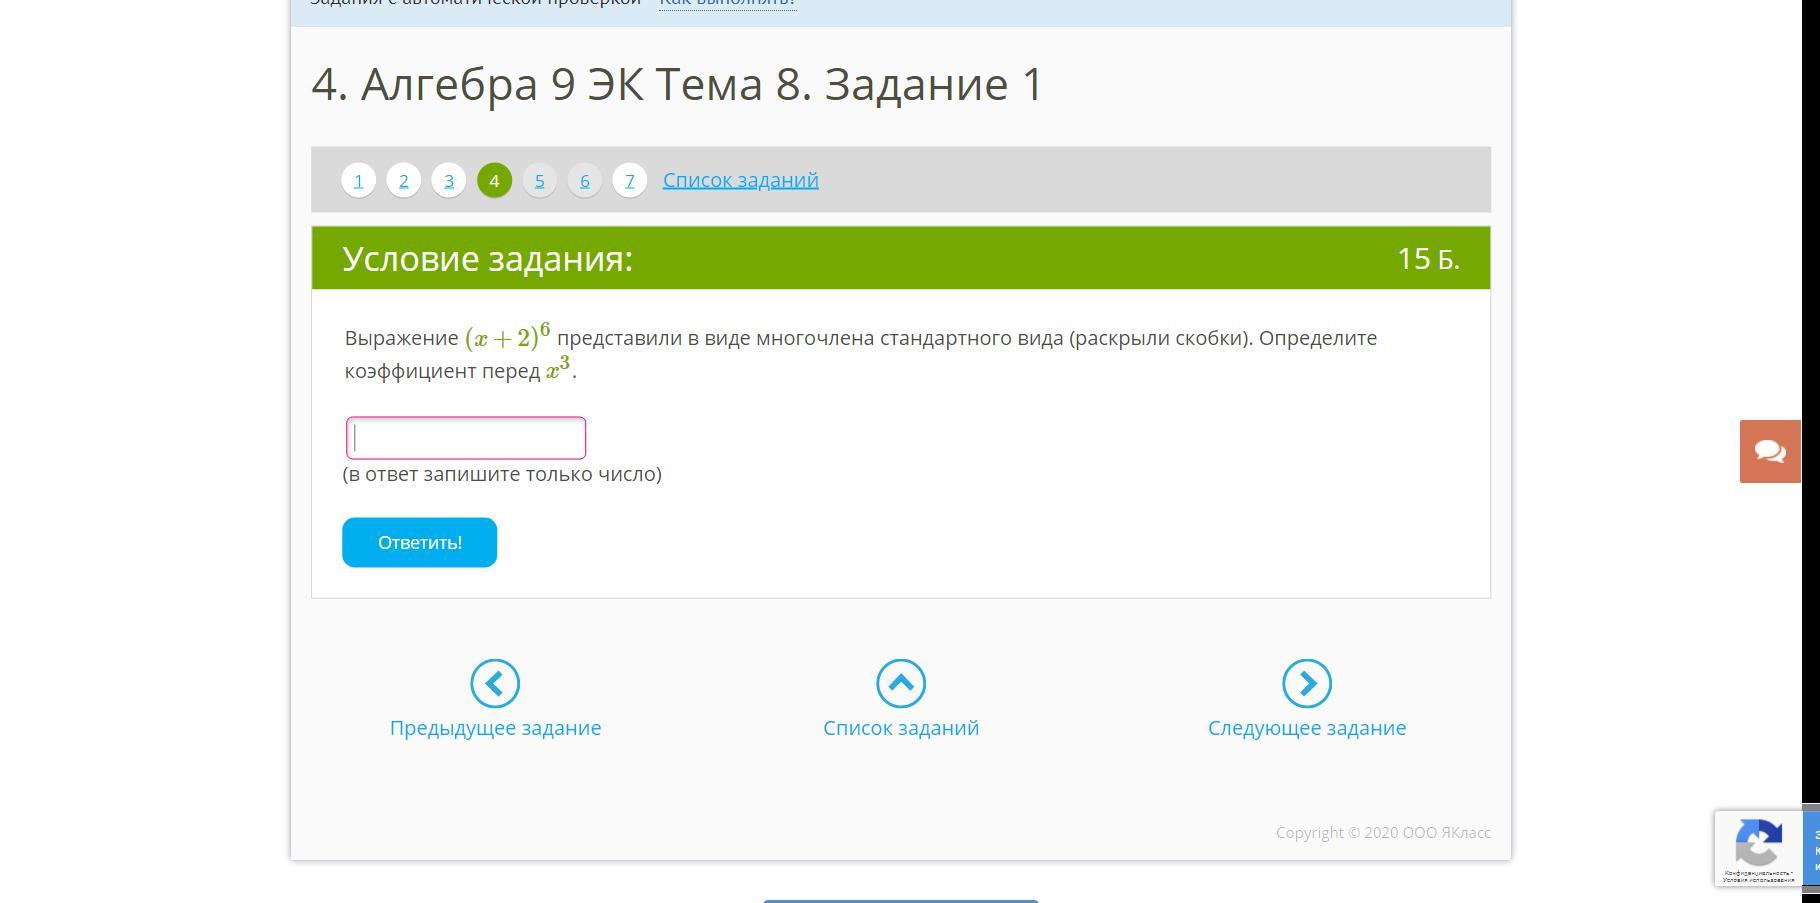Screen dimensions: 1820x903
Task: Open the orange chat support icon
Action: (1769, 452)
